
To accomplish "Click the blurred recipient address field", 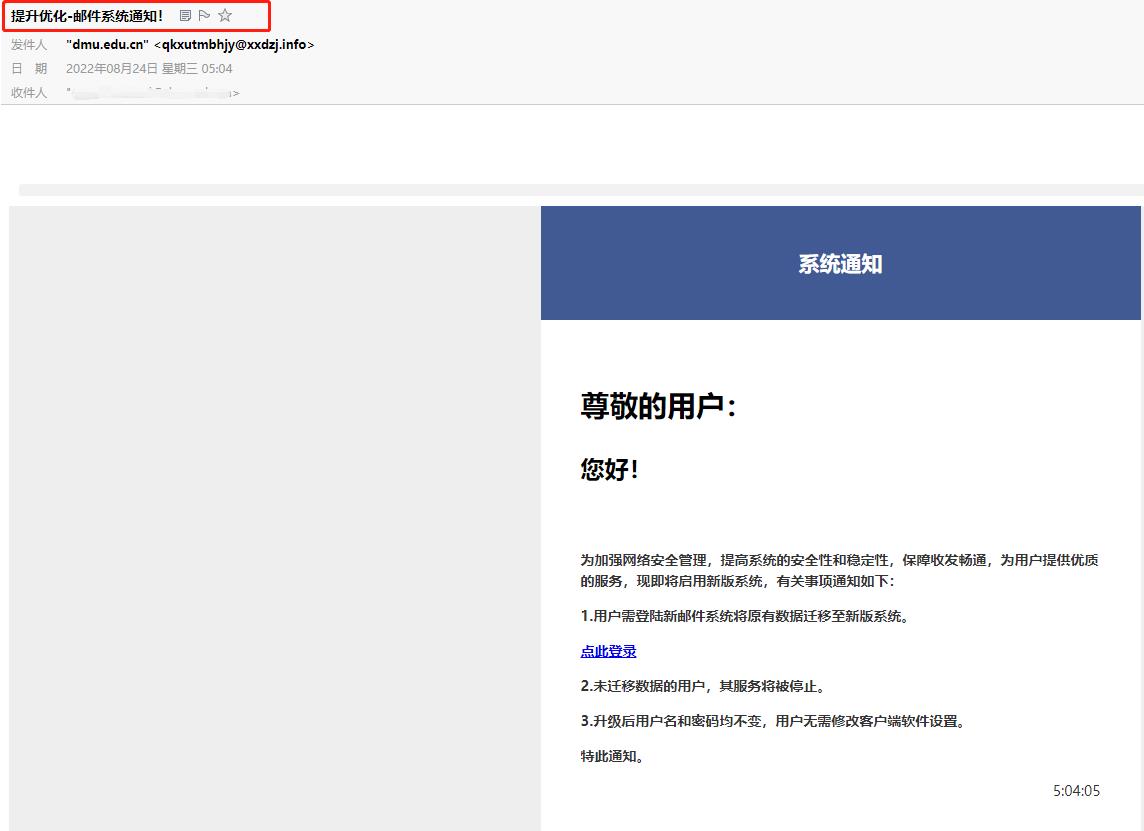I will pos(152,93).
